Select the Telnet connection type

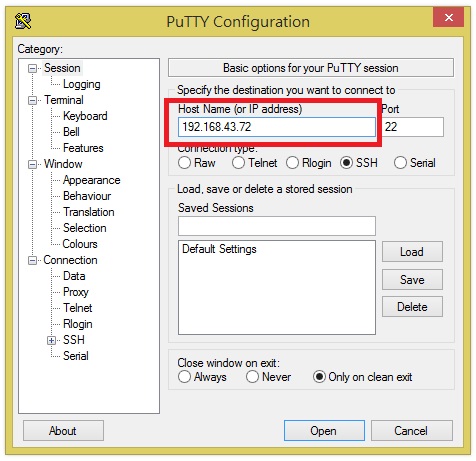(238, 163)
